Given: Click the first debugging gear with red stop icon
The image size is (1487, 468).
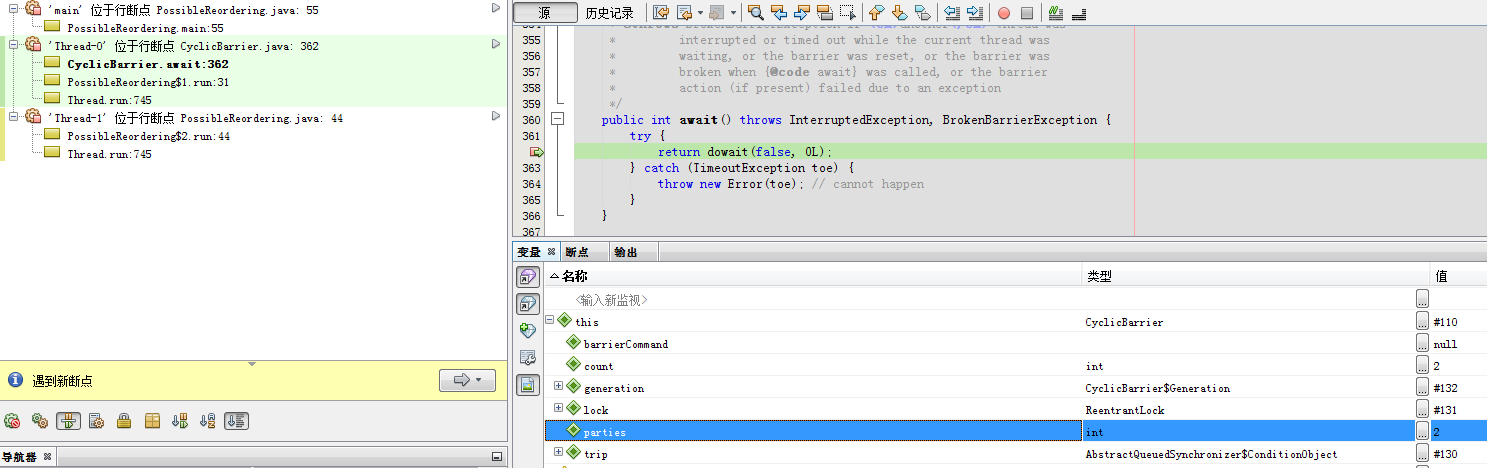Looking at the screenshot, I should 12,421.
